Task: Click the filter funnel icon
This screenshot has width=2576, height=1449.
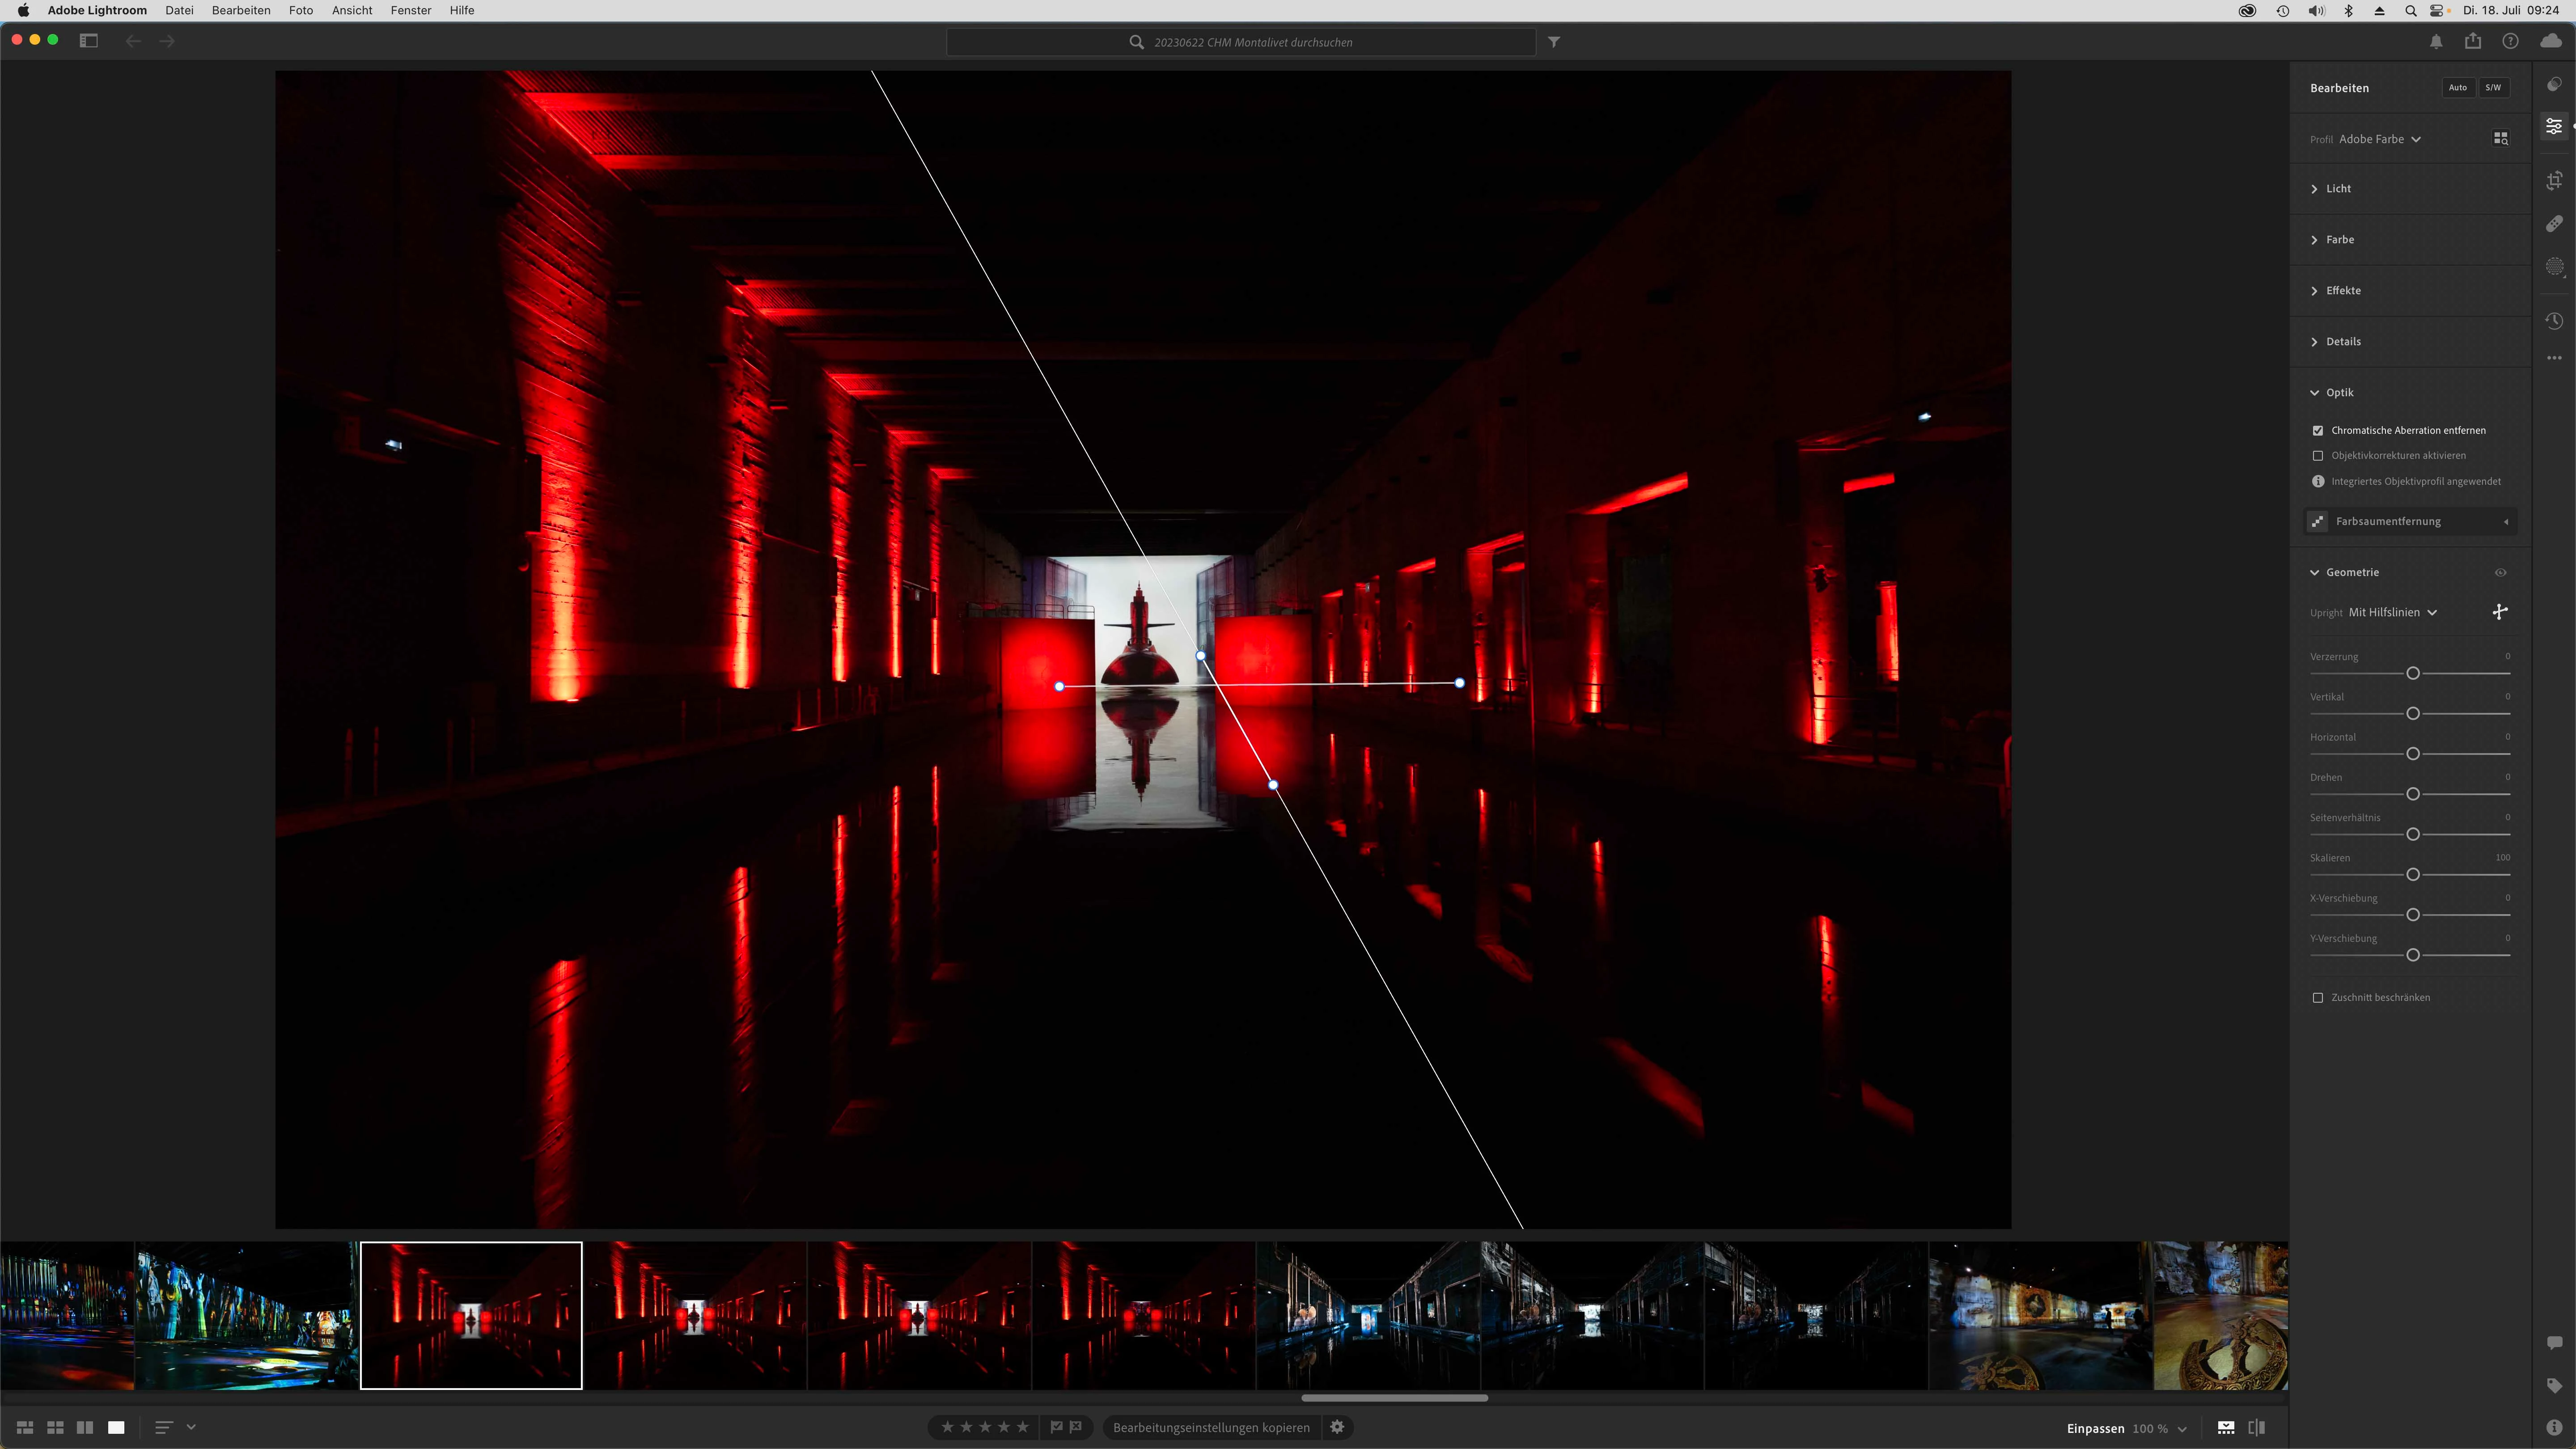Action: 1554,42
